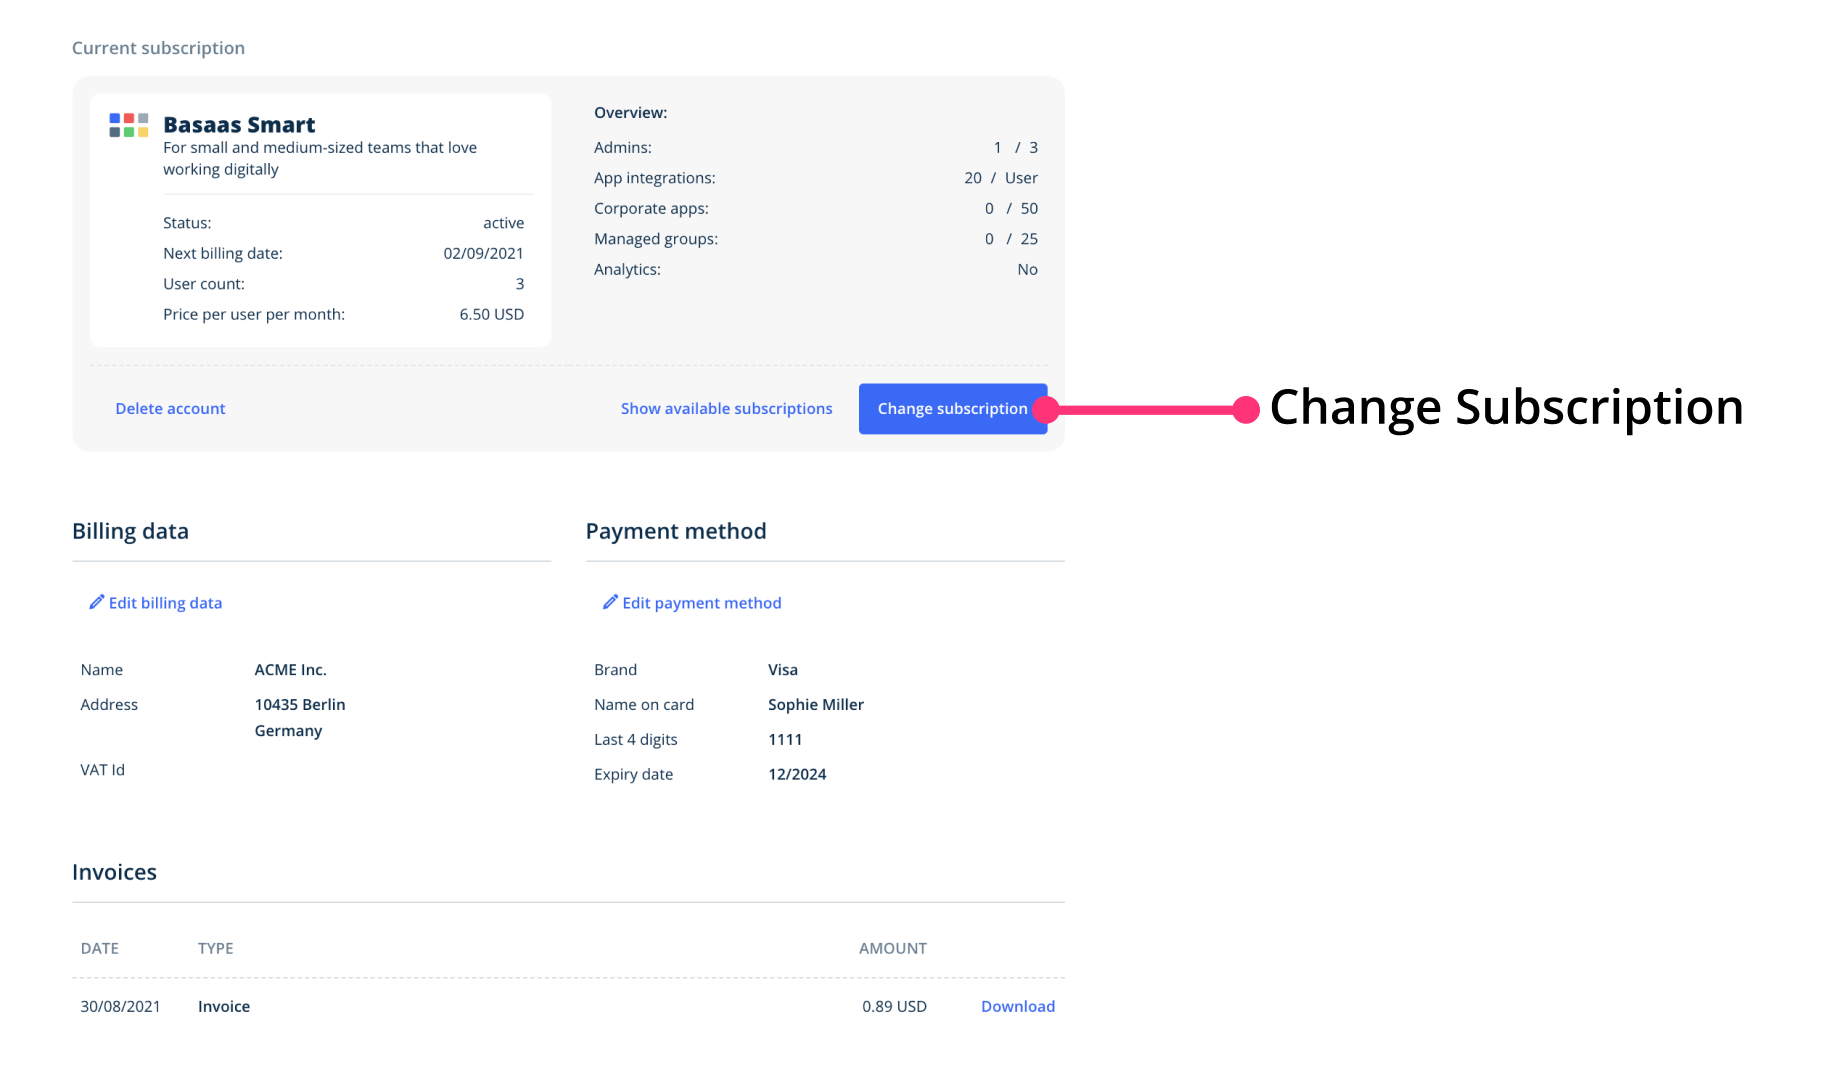Click the Payment method heading
This screenshot has width=1831, height=1081.
[x=676, y=531]
